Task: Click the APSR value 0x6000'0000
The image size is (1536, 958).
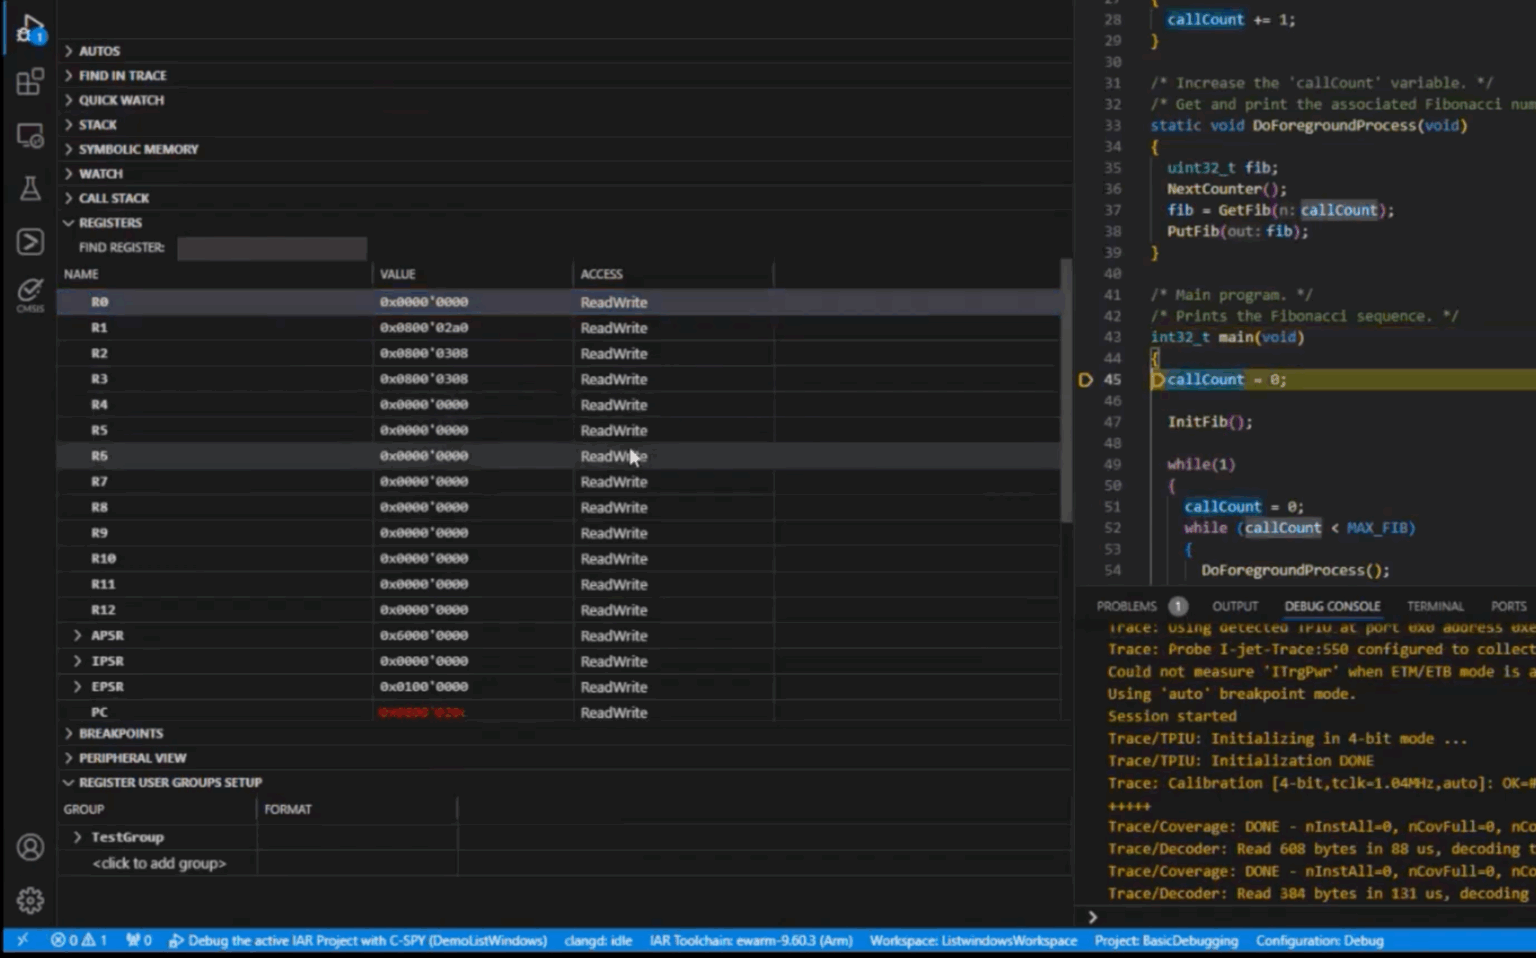Action: pyautogui.click(x=424, y=635)
